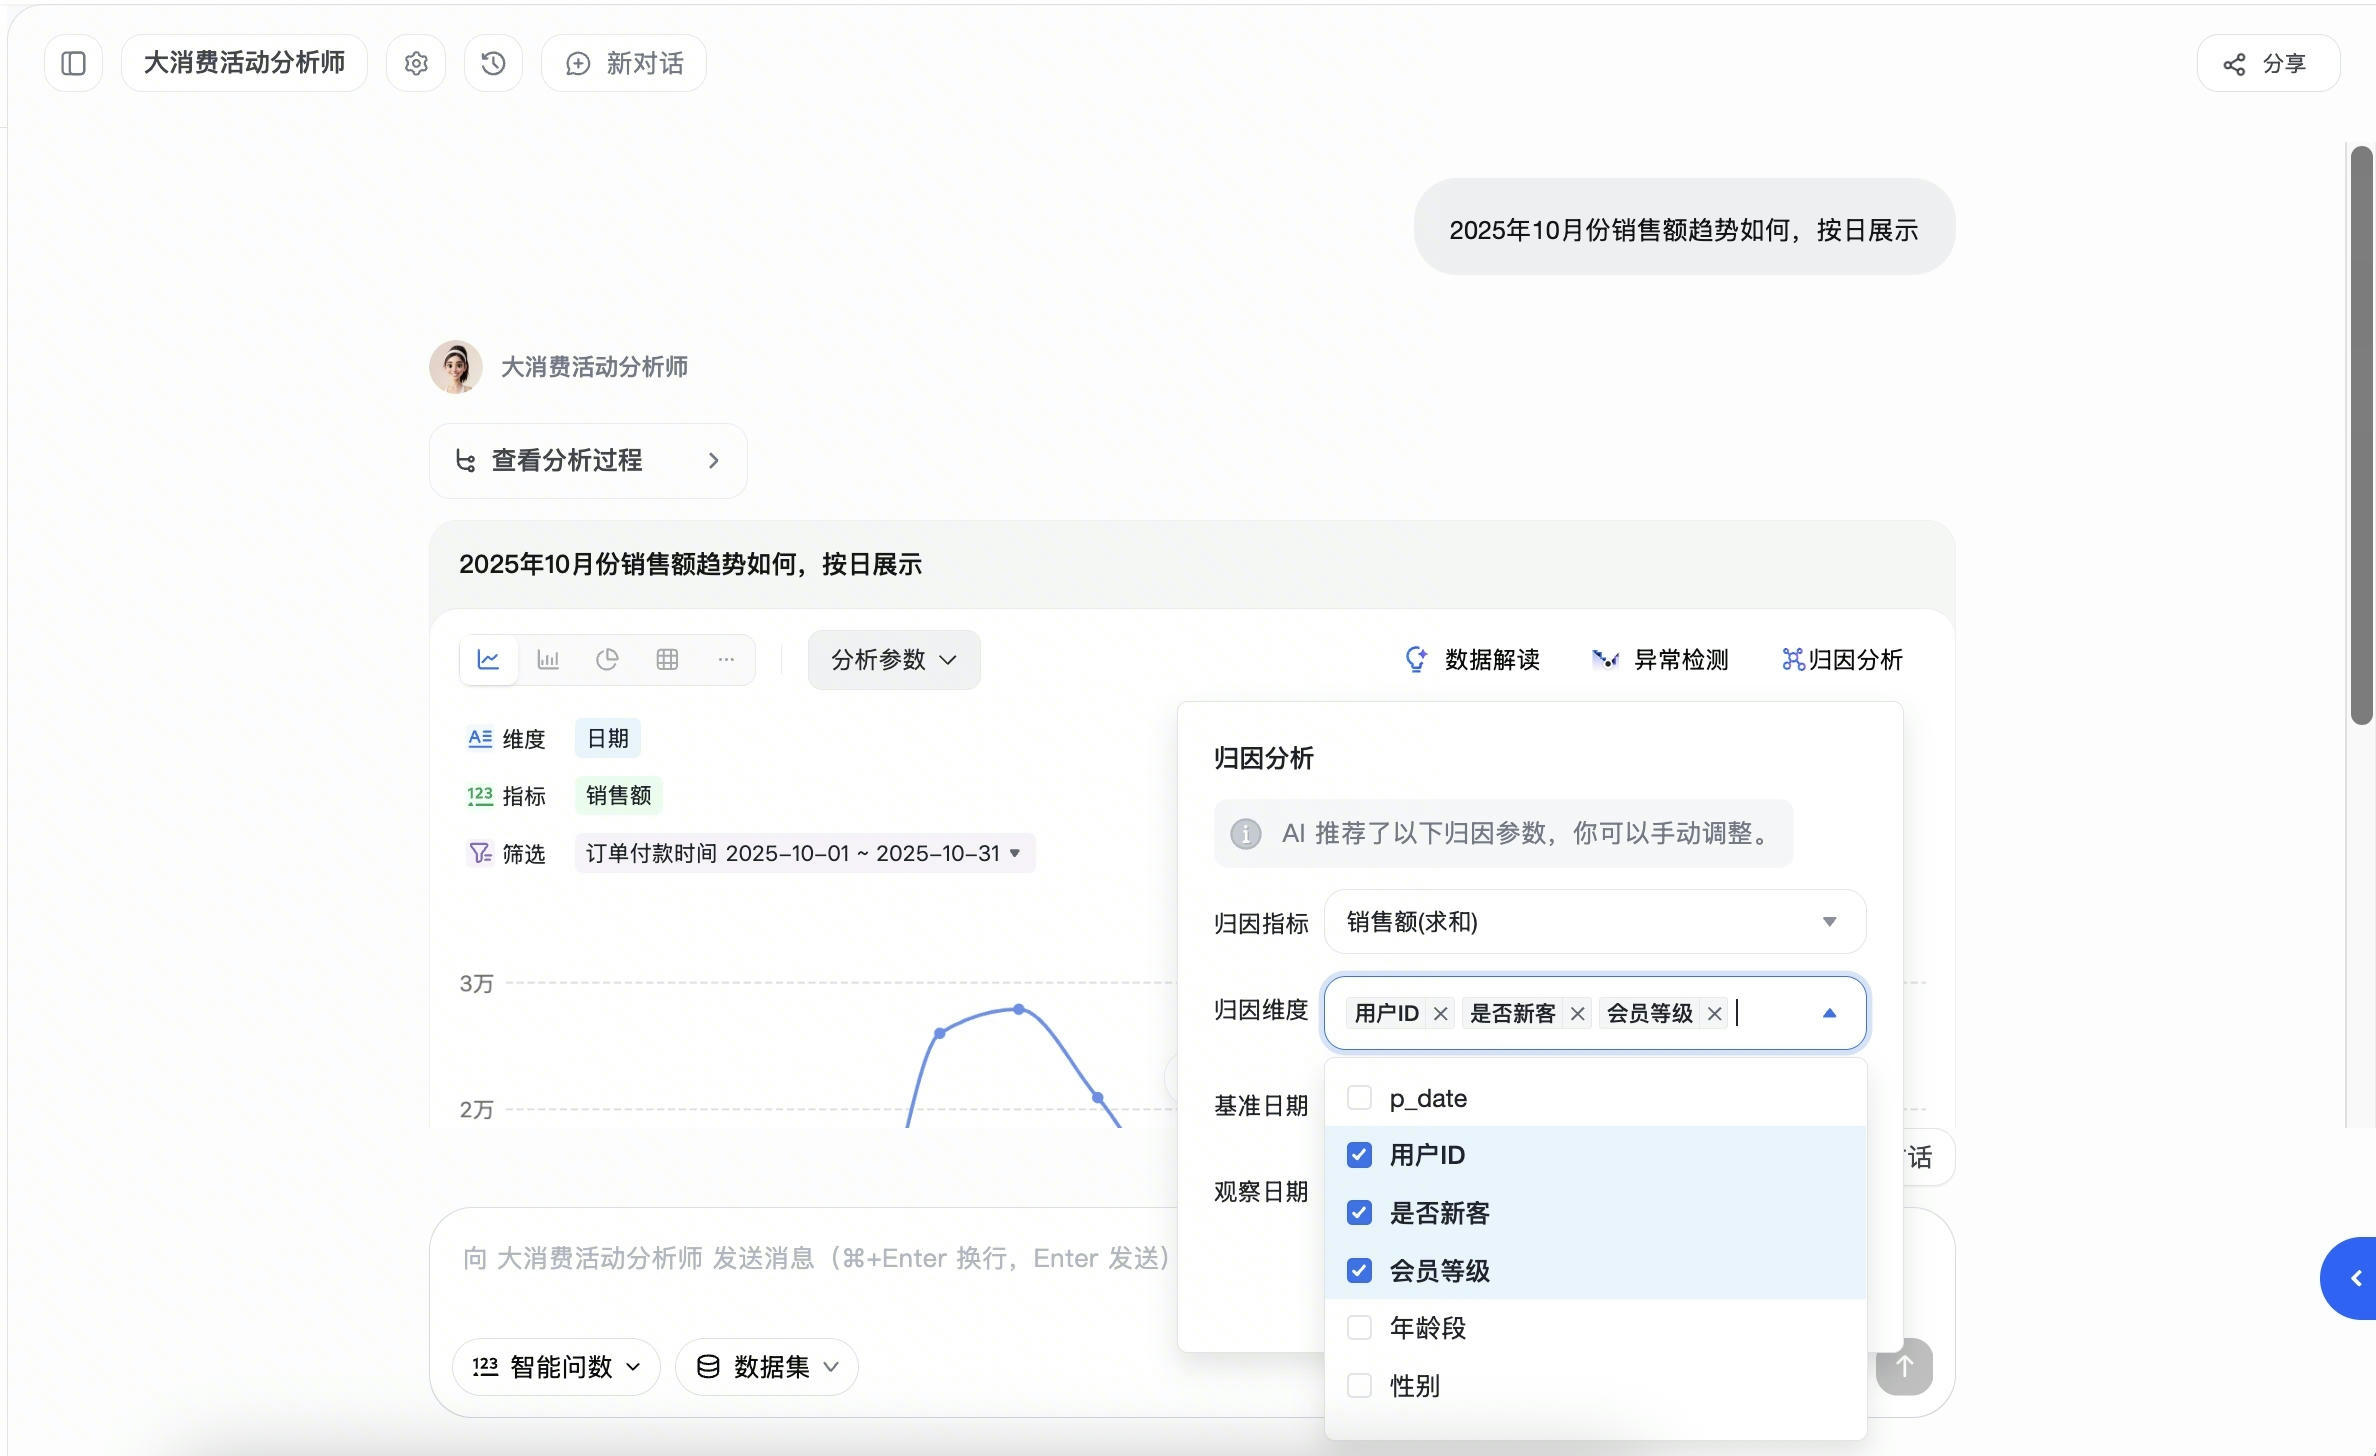Open conversation history clock icon
The height and width of the screenshot is (1456, 2376).
pos(493,64)
